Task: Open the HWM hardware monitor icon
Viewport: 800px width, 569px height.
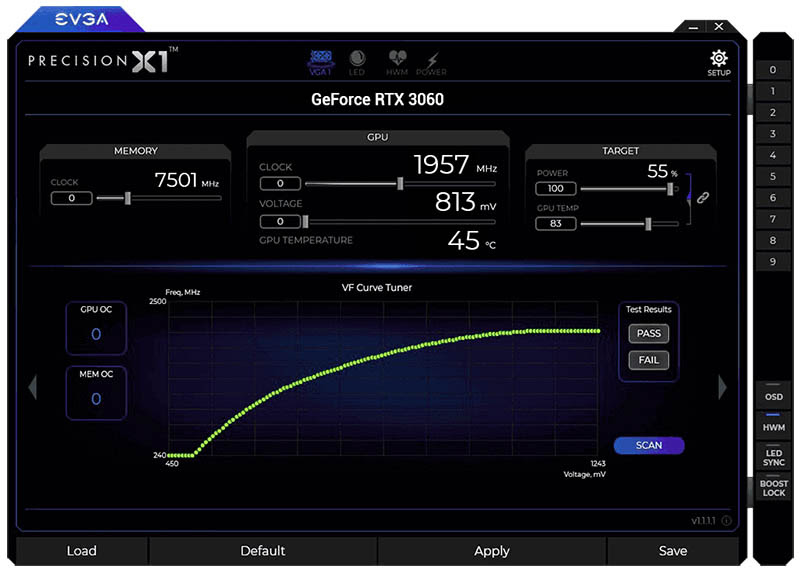Action: (x=397, y=63)
